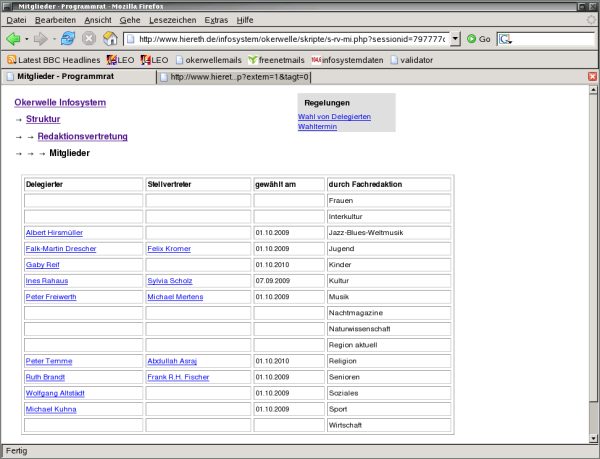The width and height of the screenshot is (600, 459).
Task: Open deputy Frank R.H. Fischer
Action: point(178,377)
